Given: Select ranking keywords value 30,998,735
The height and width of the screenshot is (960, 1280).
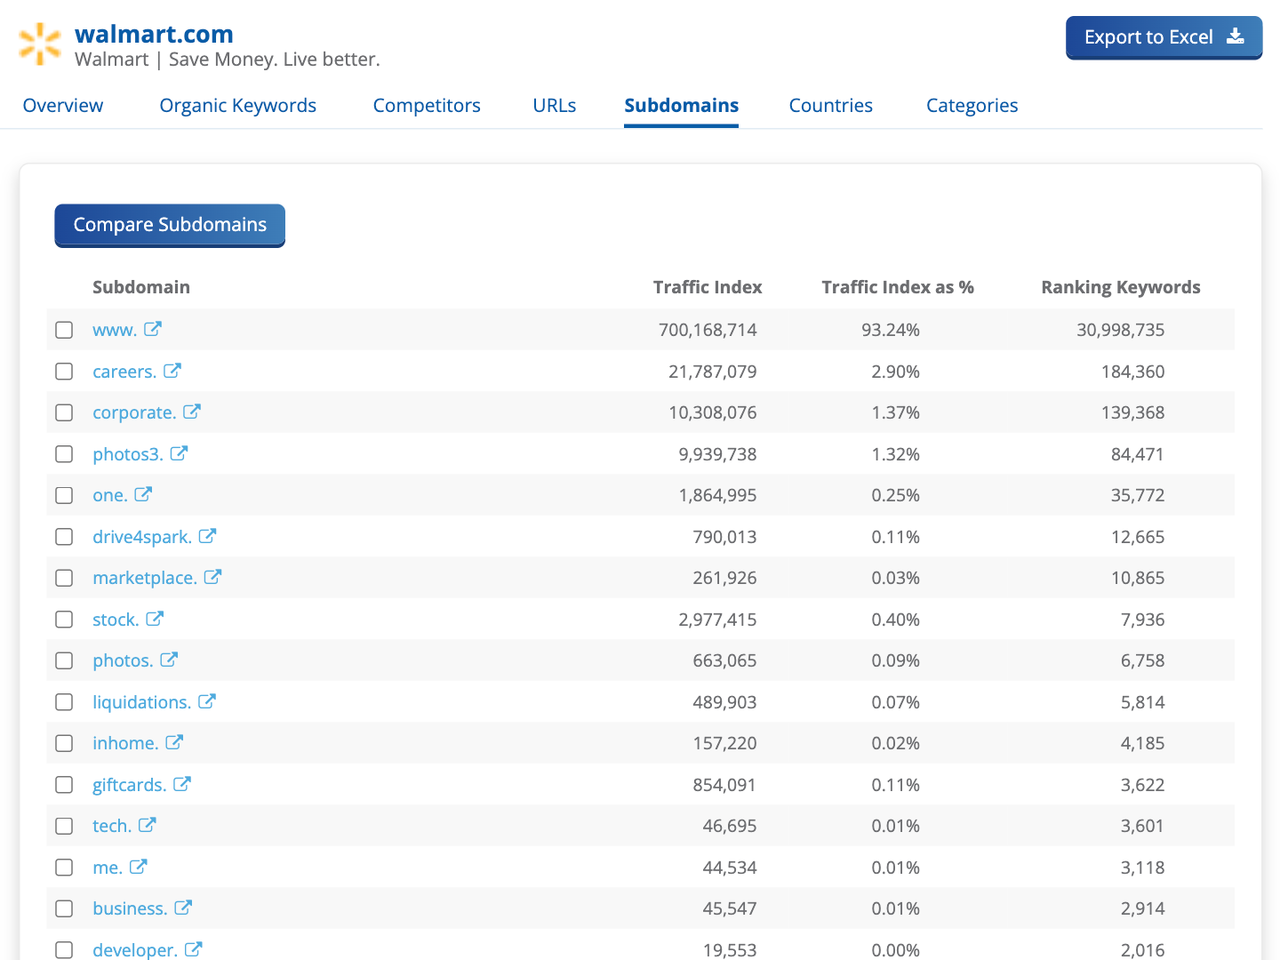Looking at the screenshot, I should coord(1120,330).
